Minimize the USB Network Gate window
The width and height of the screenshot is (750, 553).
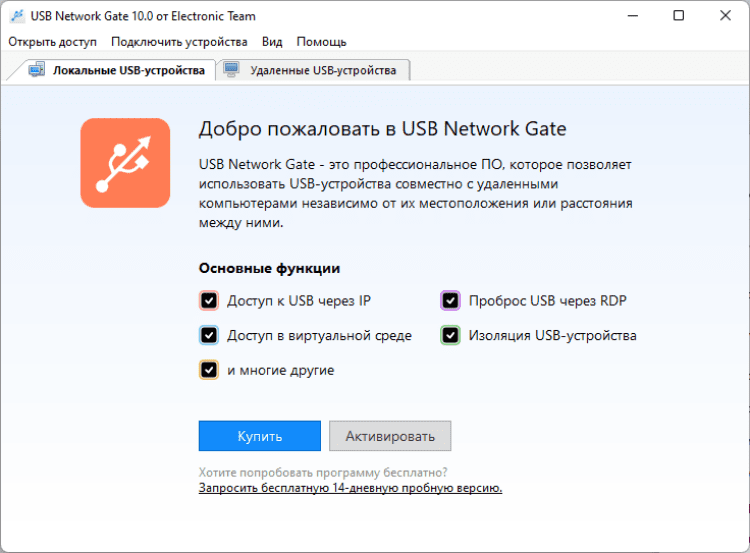pyautogui.click(x=633, y=16)
